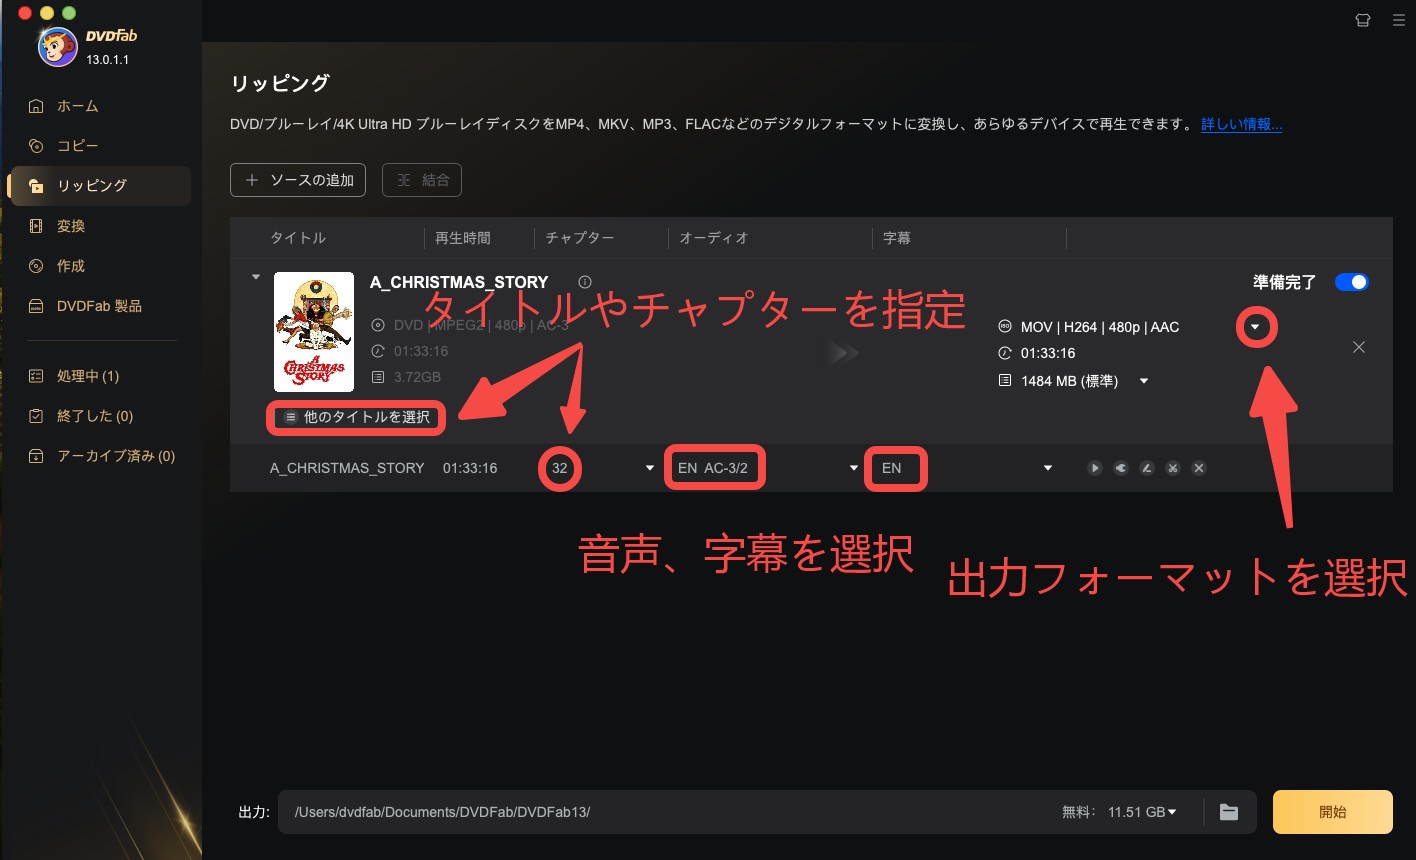This screenshot has width=1416, height=860.
Task: Click the タイトル column header
Action: coord(298,238)
